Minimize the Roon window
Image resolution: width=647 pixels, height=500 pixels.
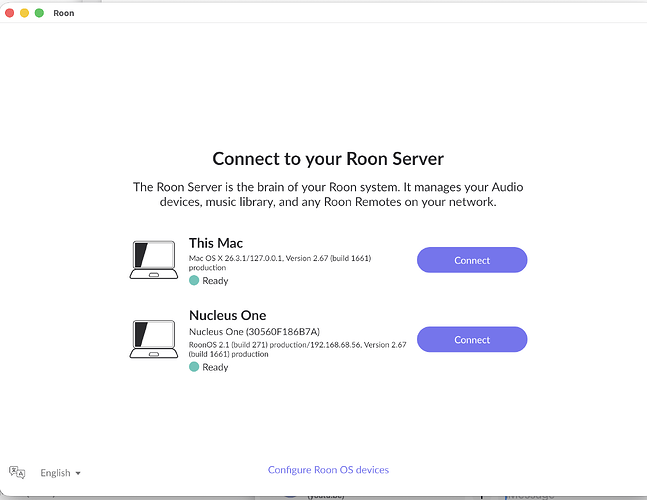24,13
